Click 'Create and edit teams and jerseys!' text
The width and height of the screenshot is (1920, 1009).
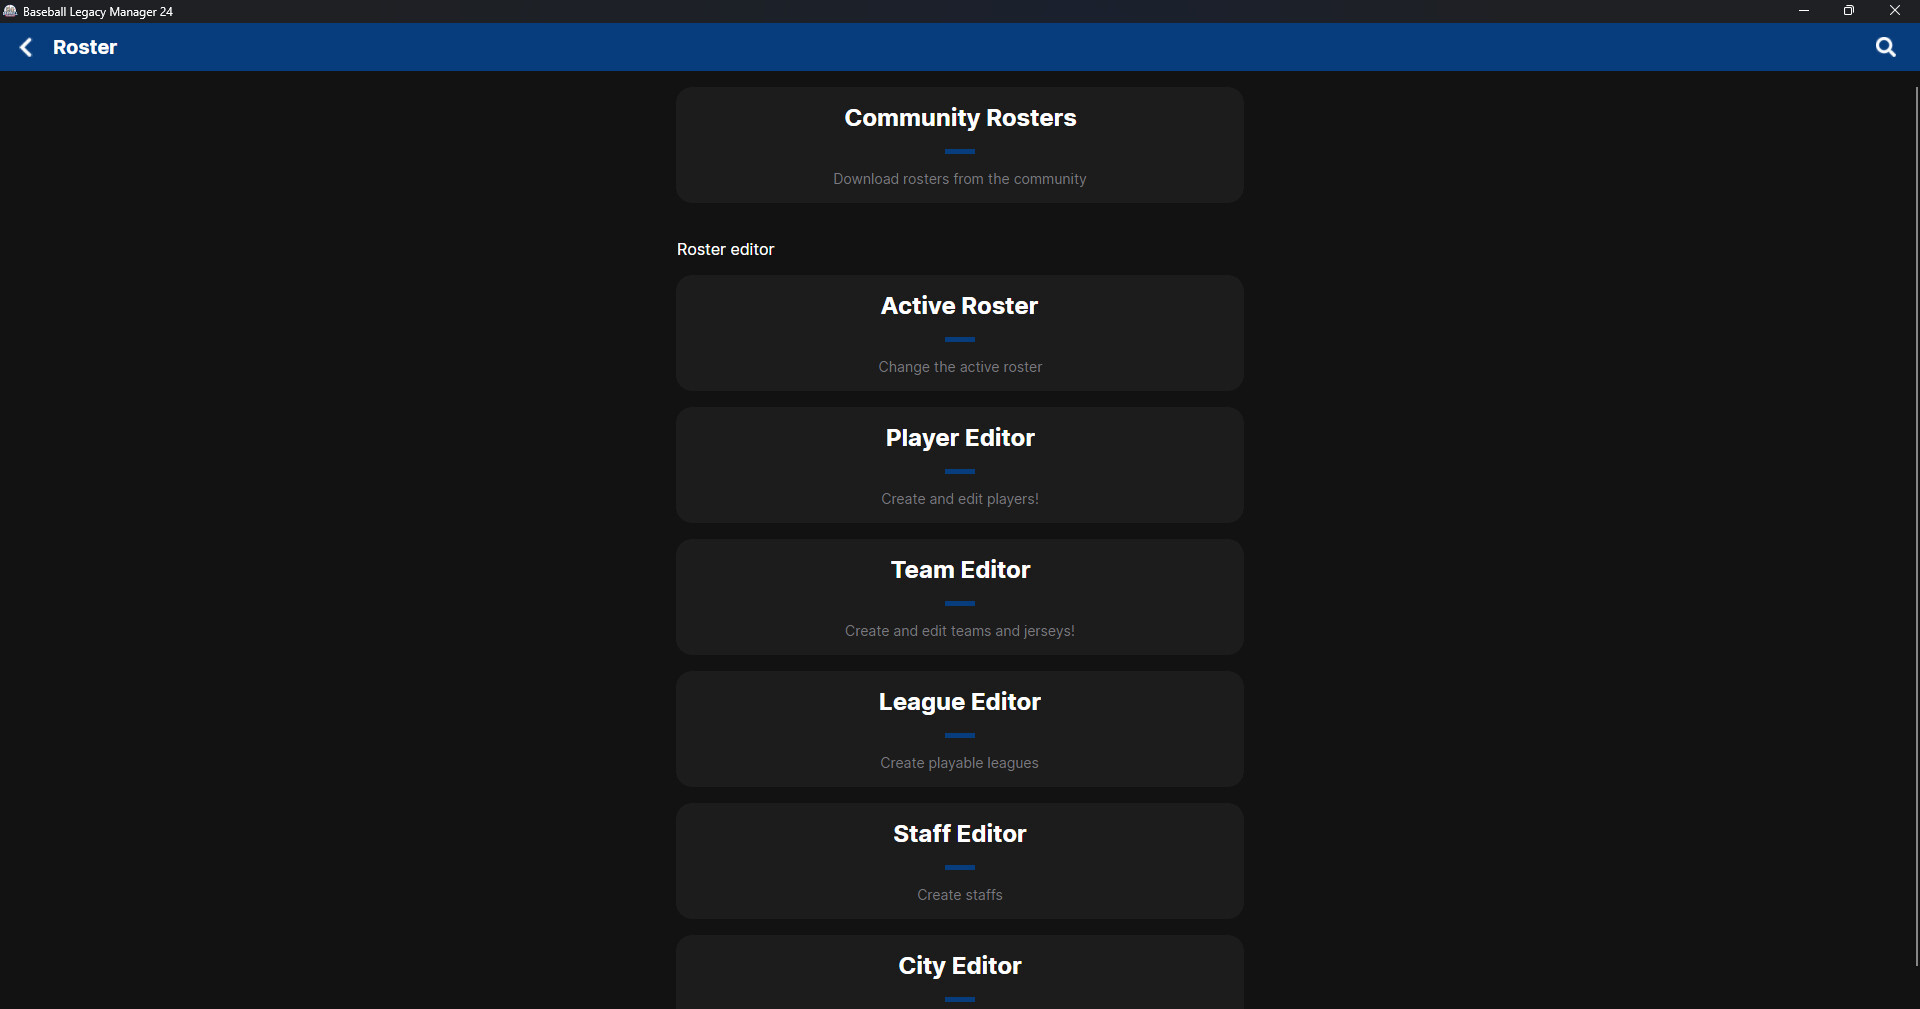[959, 631]
